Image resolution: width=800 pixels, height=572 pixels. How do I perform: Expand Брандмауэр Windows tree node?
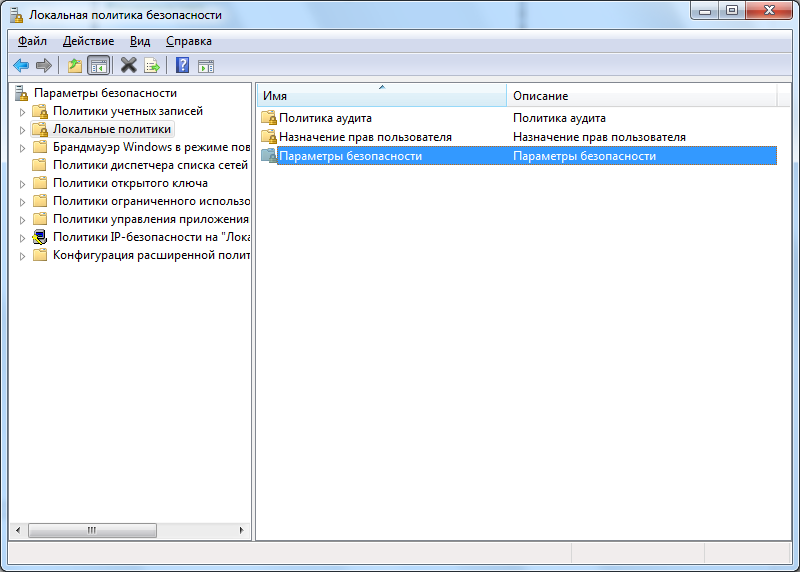22,148
